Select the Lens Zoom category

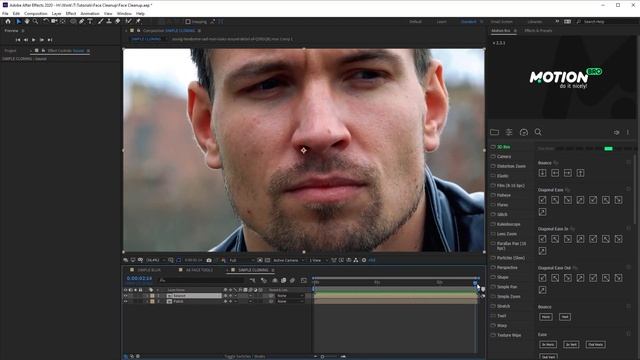[x=507, y=234]
